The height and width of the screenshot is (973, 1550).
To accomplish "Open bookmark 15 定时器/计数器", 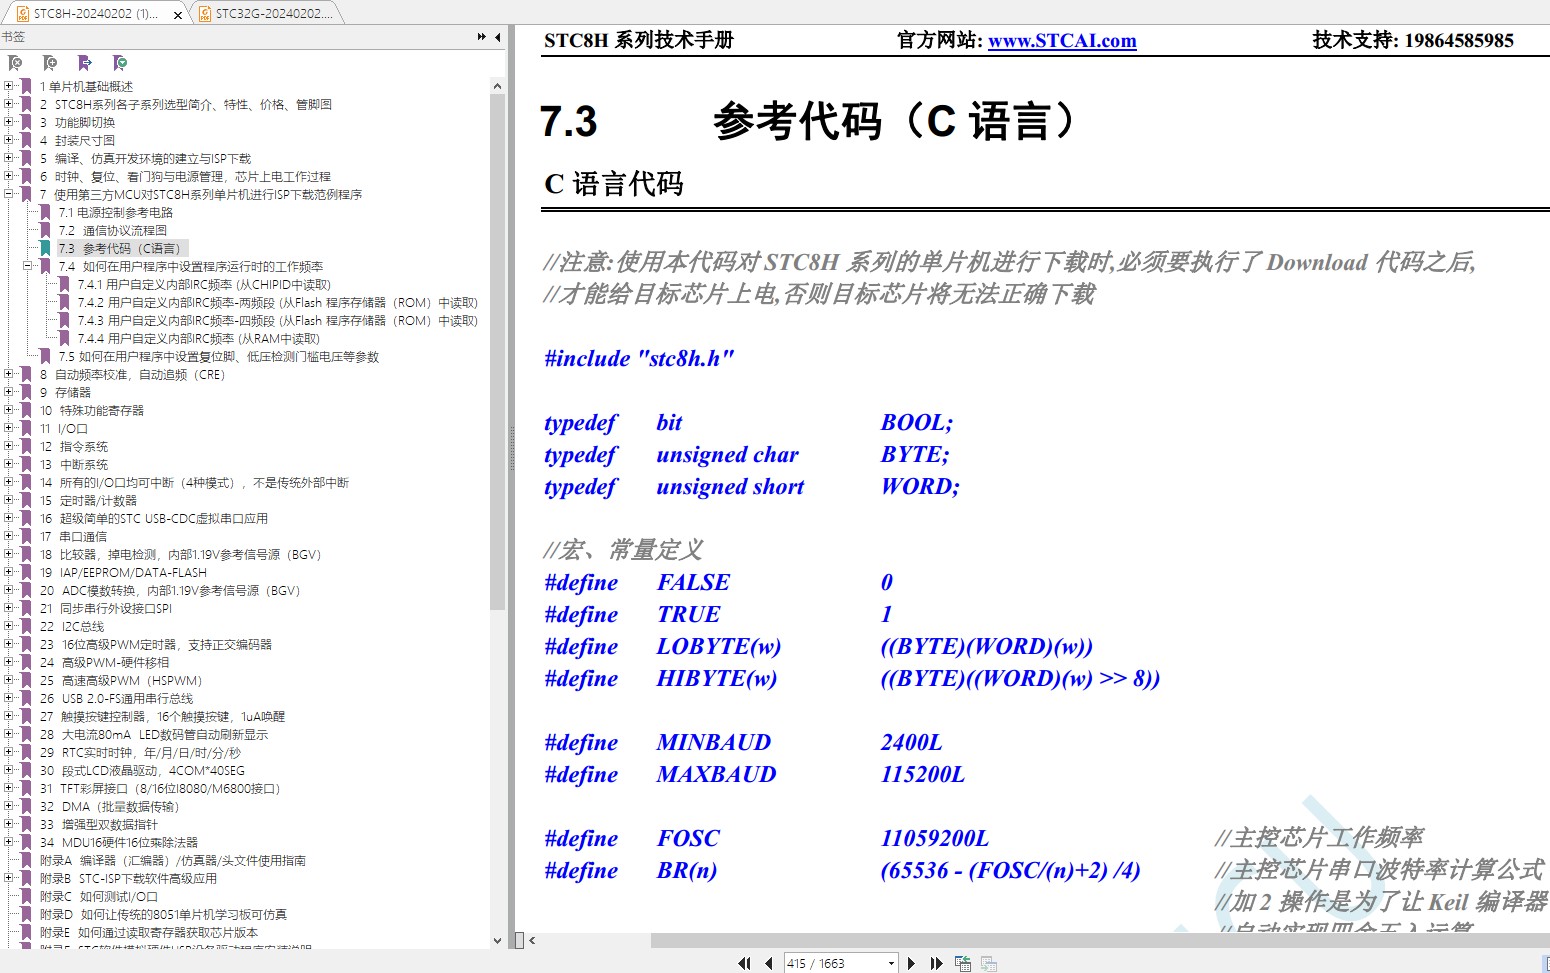I will pyautogui.click(x=88, y=500).
